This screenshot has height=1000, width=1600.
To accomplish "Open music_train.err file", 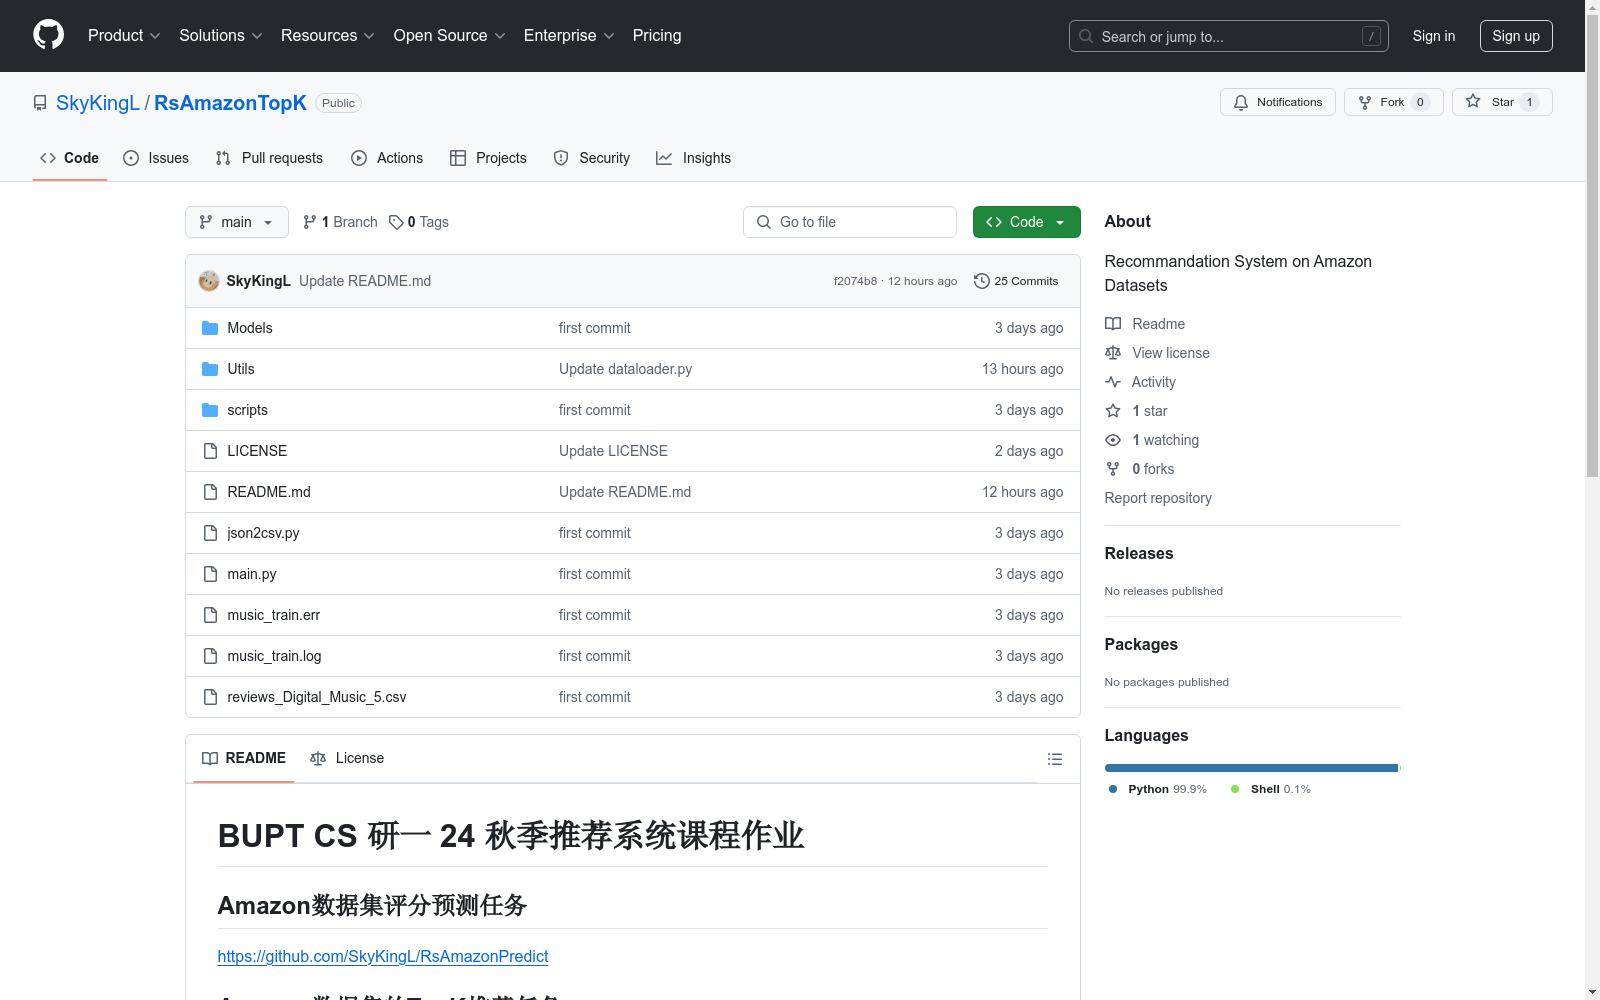I will [x=274, y=615].
